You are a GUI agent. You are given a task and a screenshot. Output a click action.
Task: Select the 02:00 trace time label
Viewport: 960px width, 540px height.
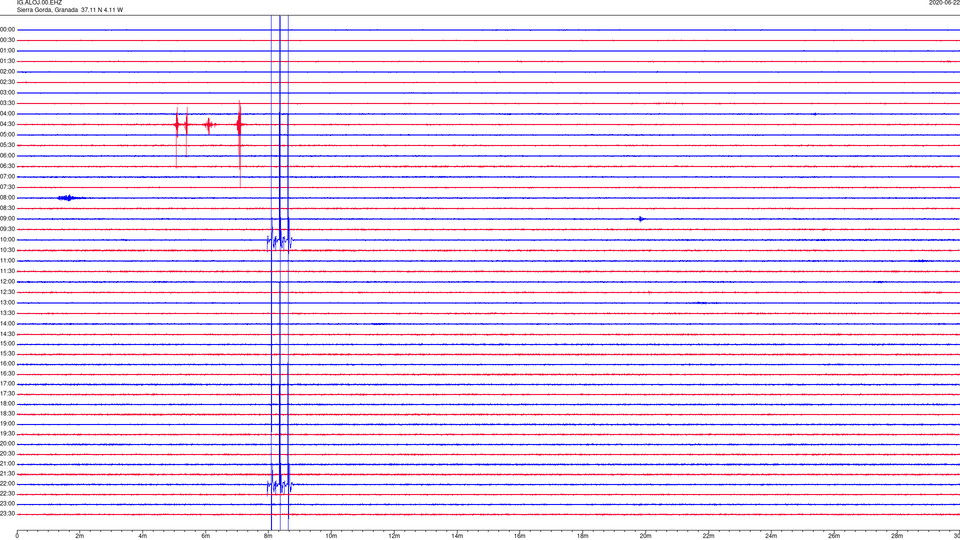[x=8, y=72]
